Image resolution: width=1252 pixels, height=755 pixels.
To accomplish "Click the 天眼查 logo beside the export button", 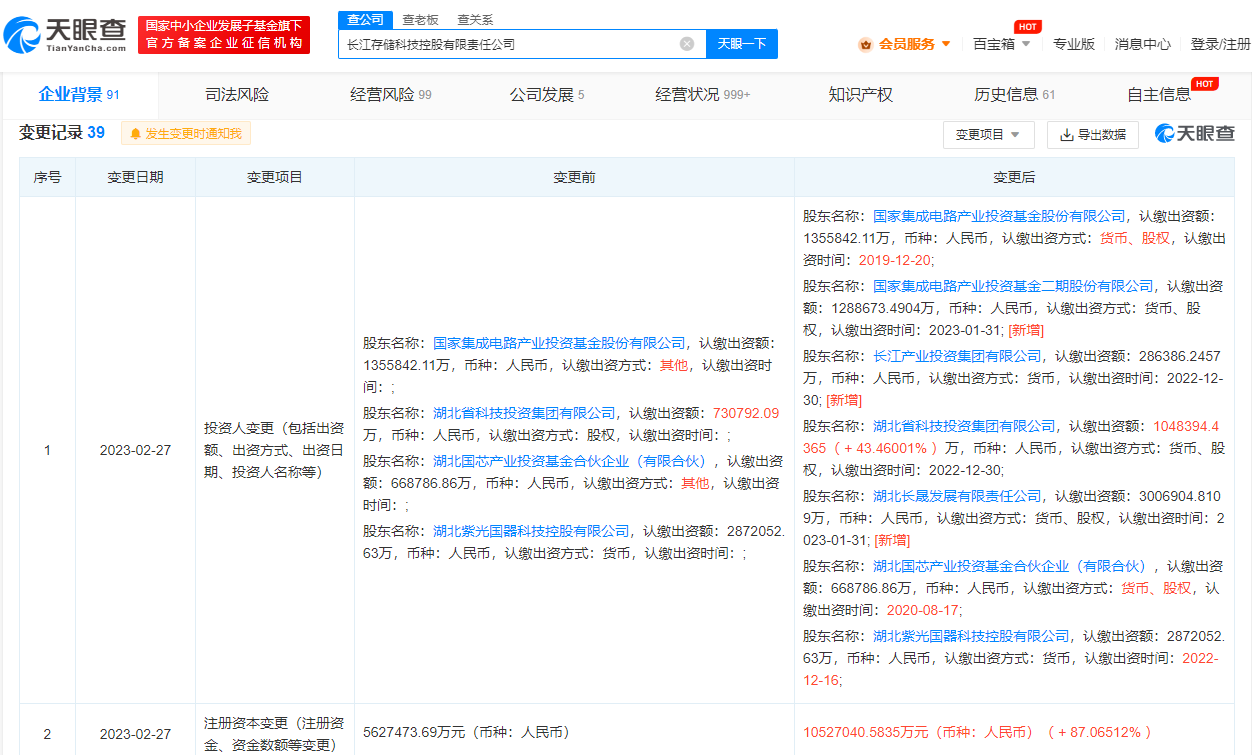I will (x=1195, y=134).
